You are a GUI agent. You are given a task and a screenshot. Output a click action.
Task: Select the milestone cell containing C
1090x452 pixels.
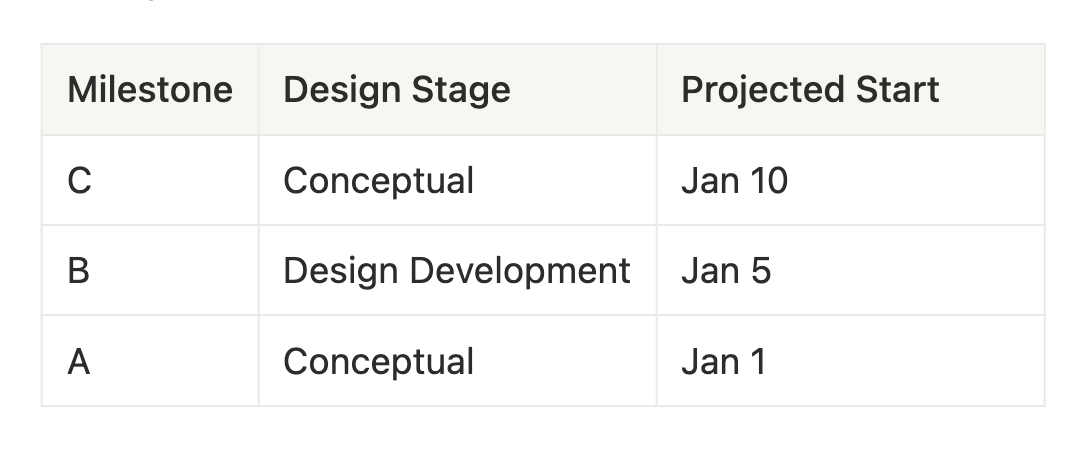click(150, 180)
